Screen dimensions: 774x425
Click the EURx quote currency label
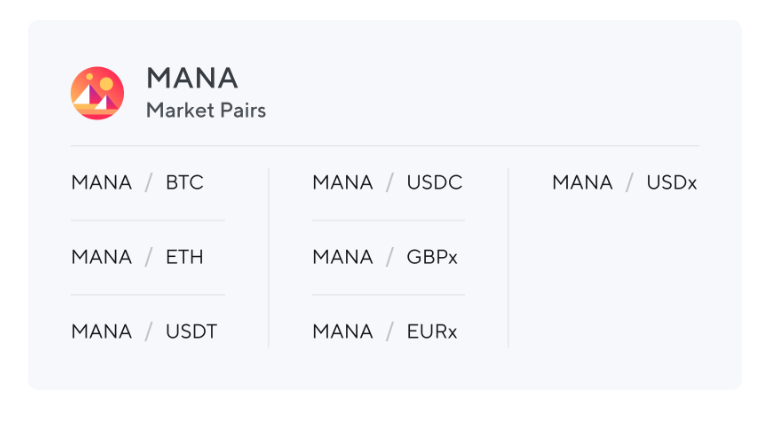coord(432,331)
